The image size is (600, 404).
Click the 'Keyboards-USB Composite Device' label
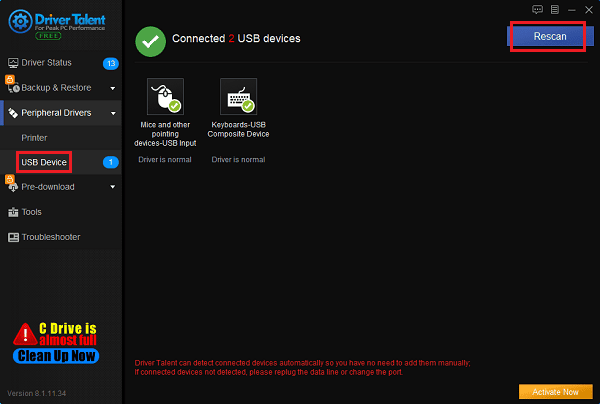click(238, 129)
